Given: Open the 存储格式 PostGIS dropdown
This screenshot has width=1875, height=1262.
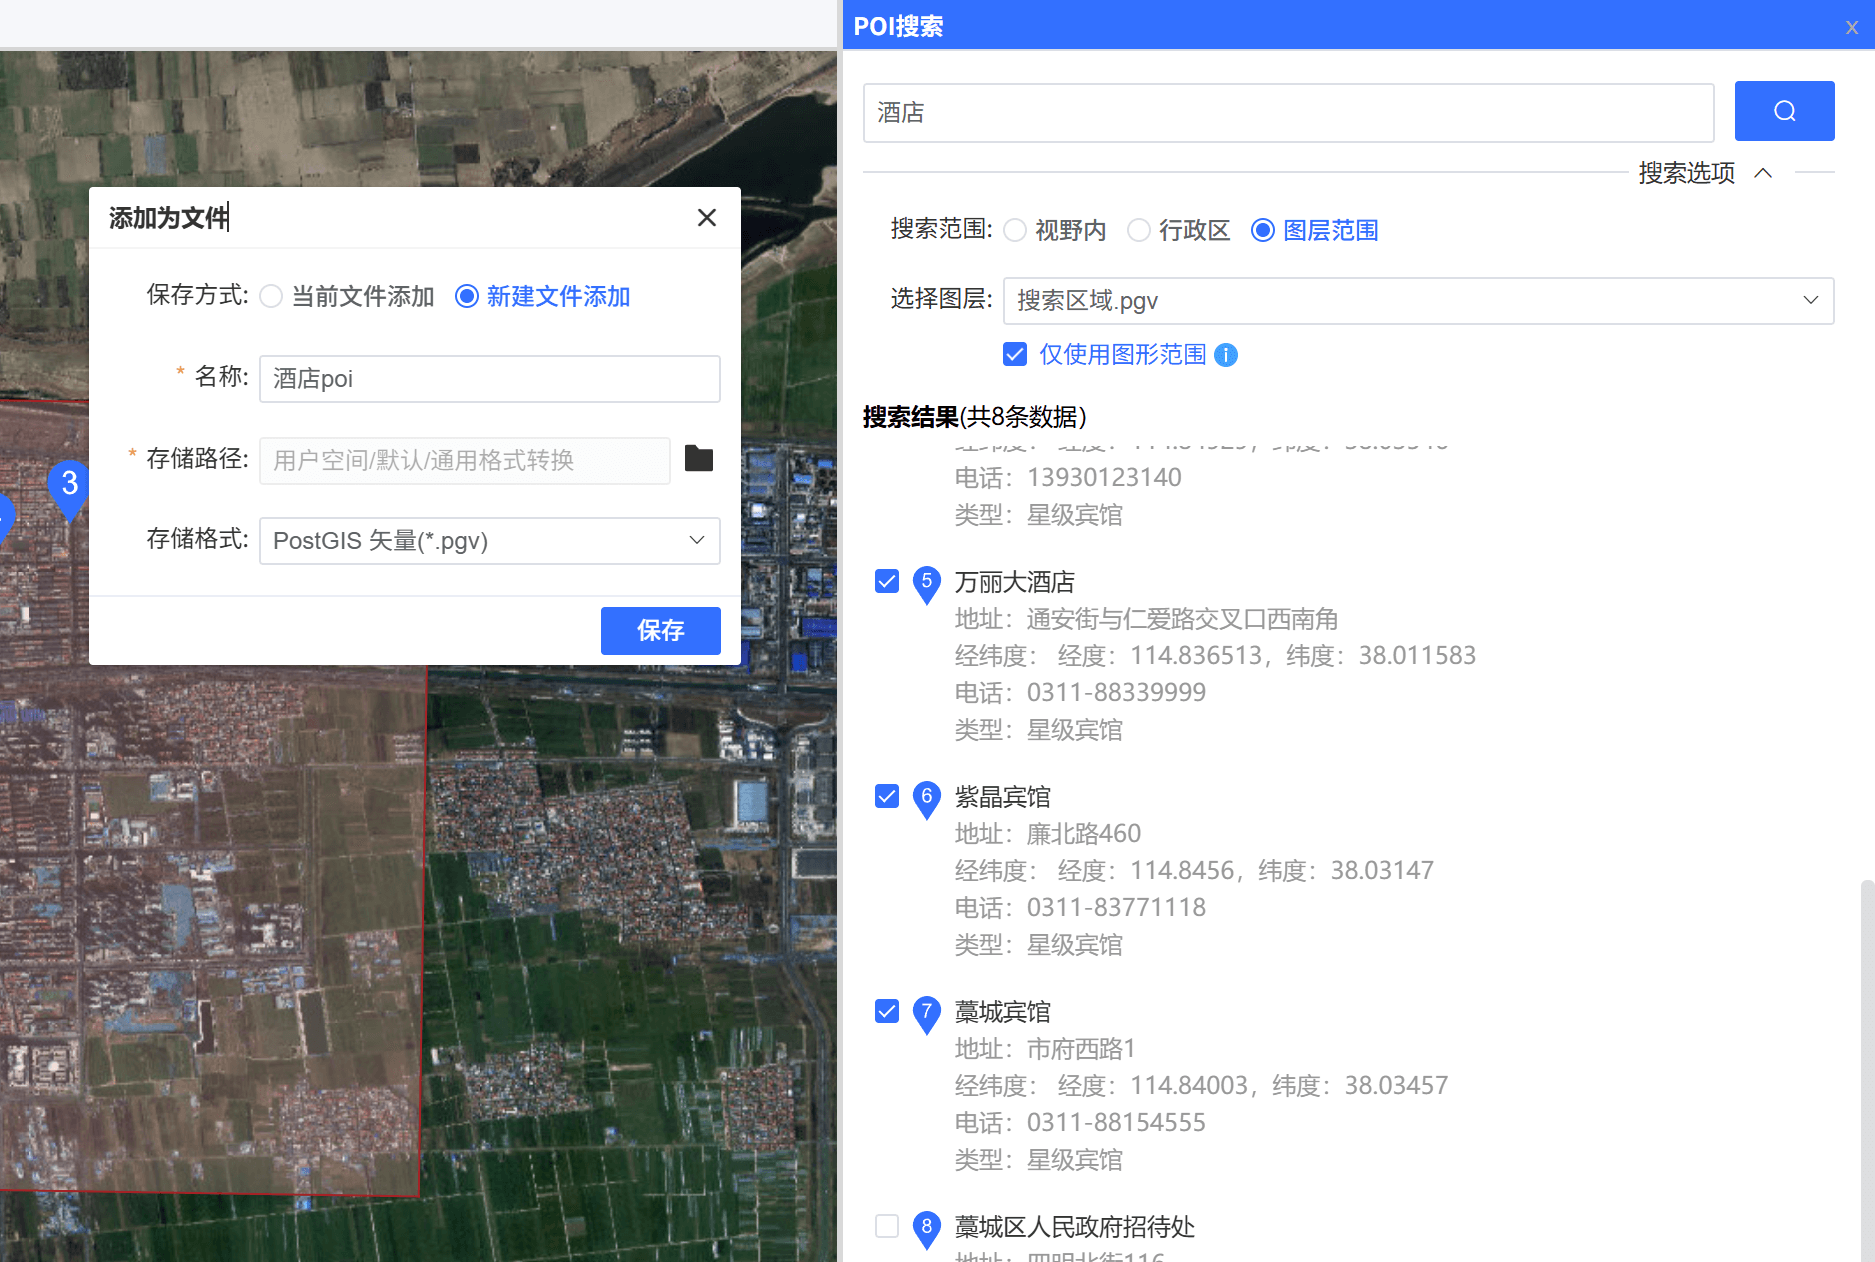Looking at the screenshot, I should pos(489,541).
